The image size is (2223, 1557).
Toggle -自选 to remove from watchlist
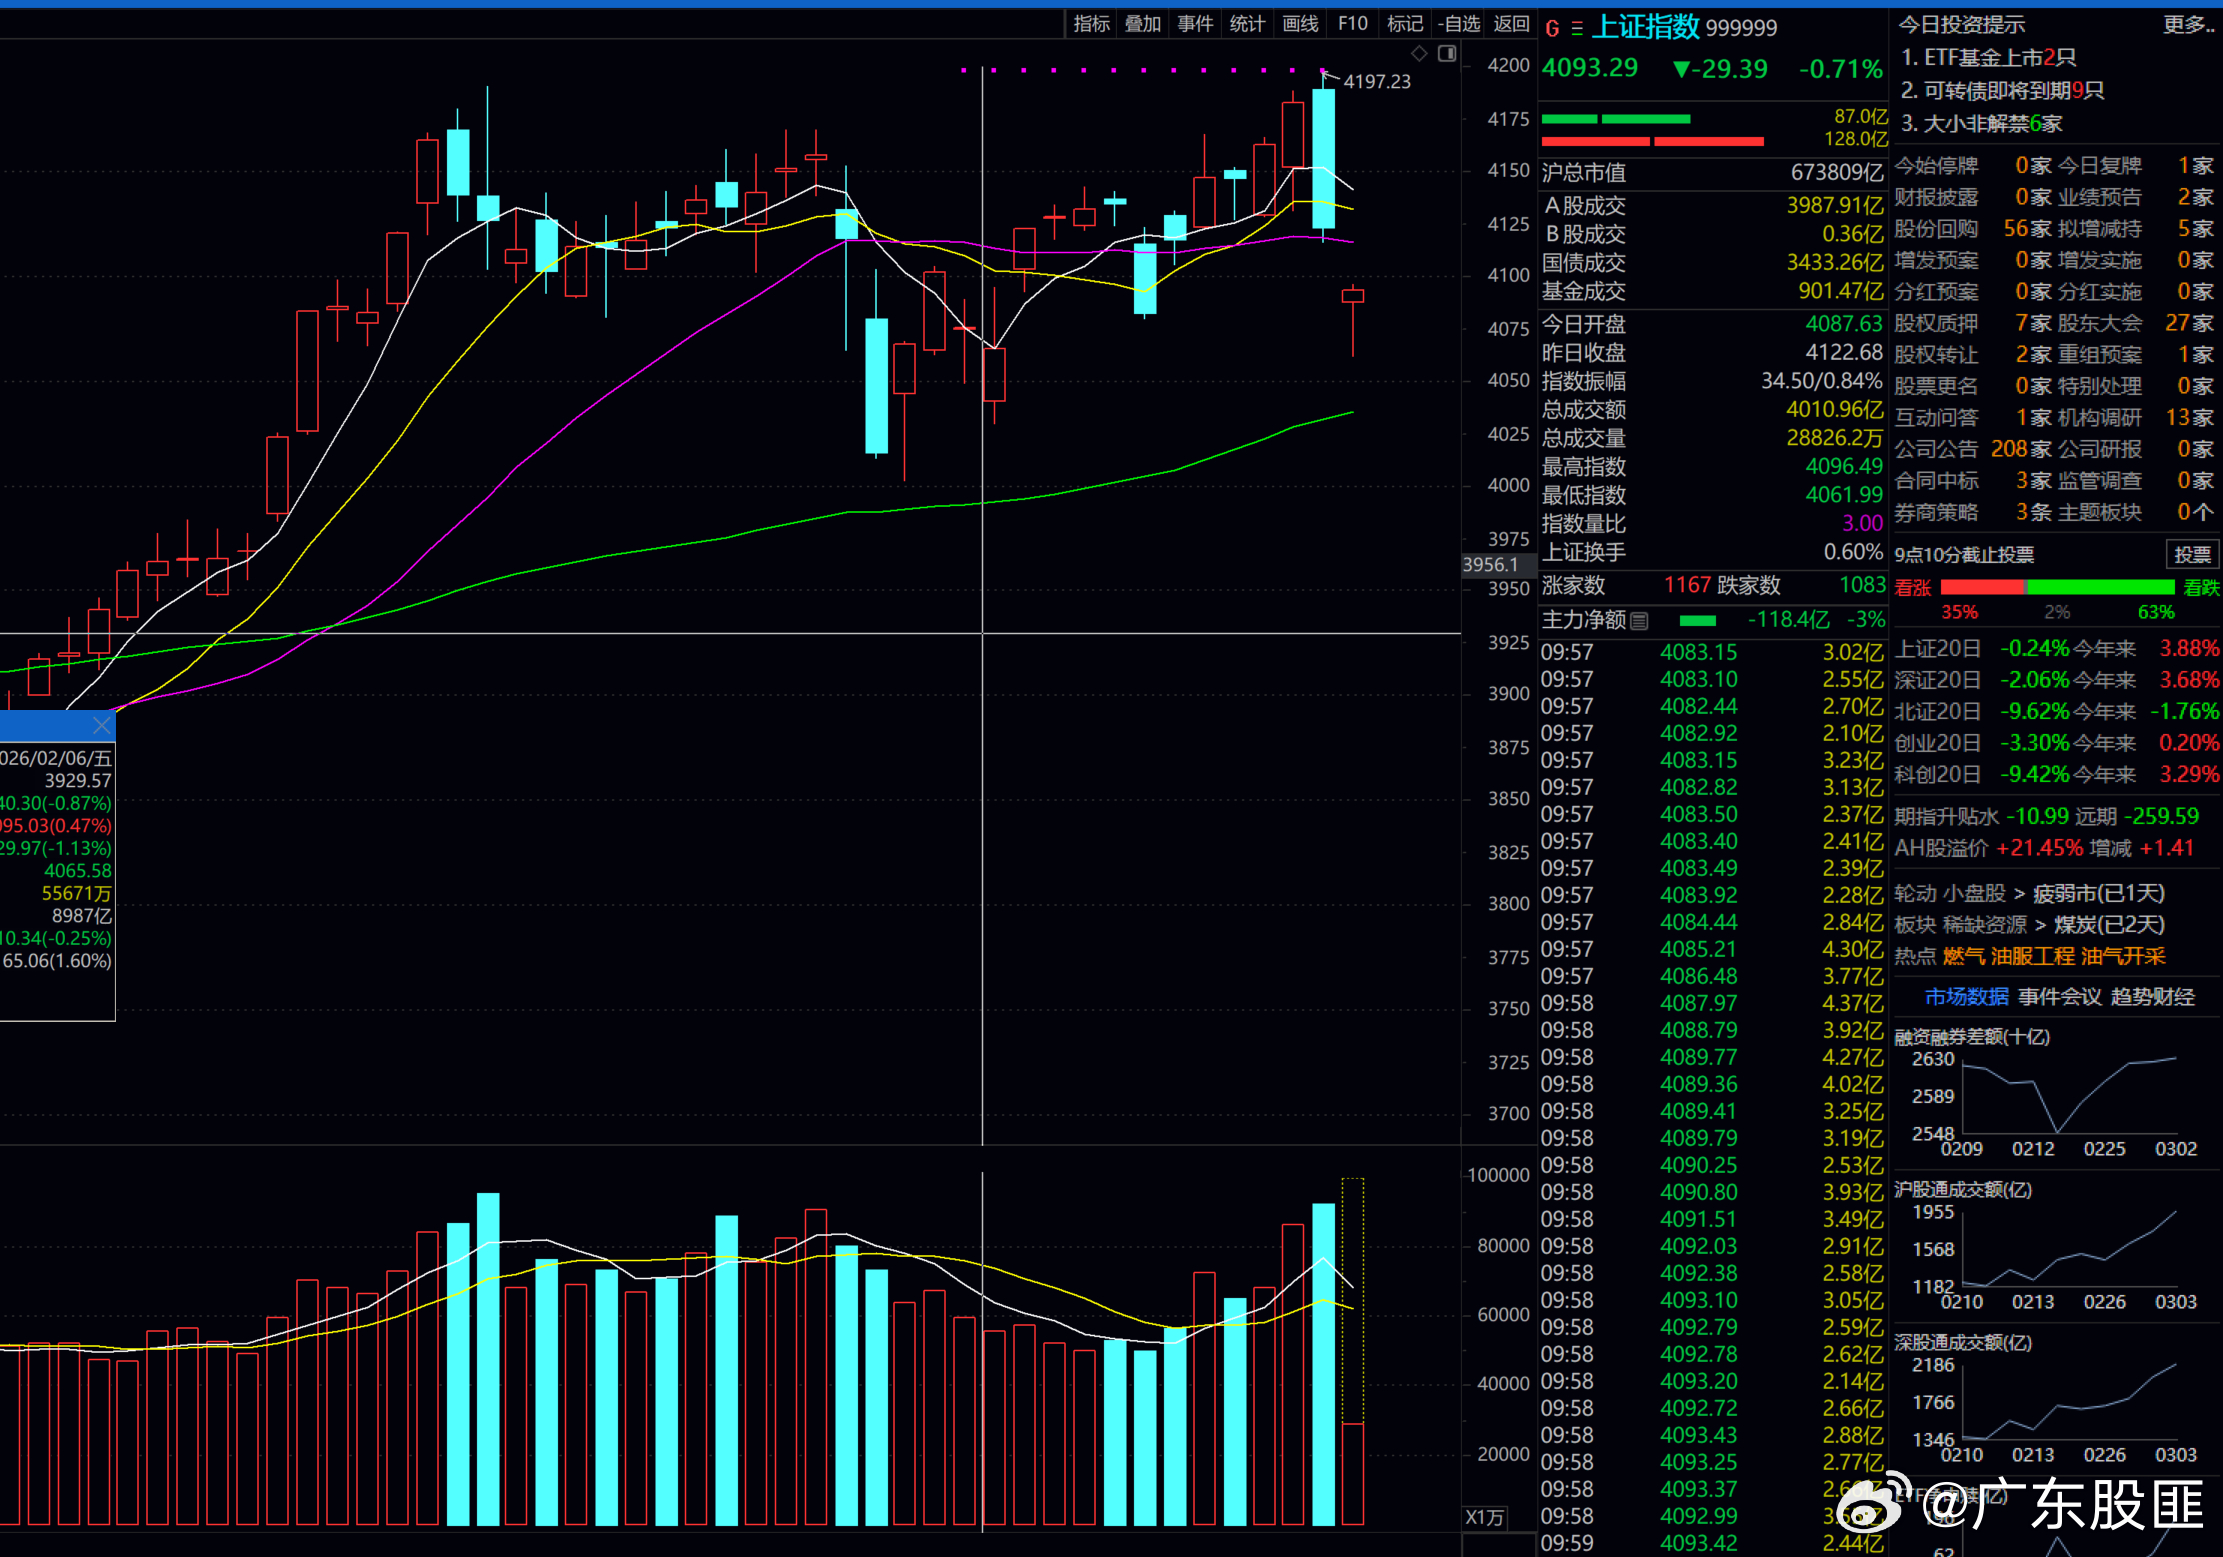[1458, 23]
